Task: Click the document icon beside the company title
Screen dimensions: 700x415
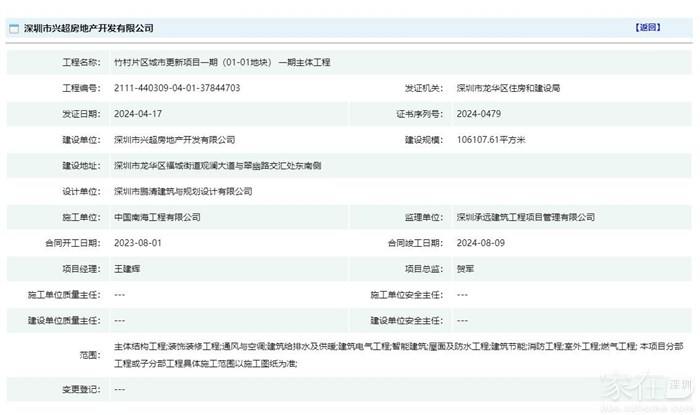Action: click(x=14, y=28)
